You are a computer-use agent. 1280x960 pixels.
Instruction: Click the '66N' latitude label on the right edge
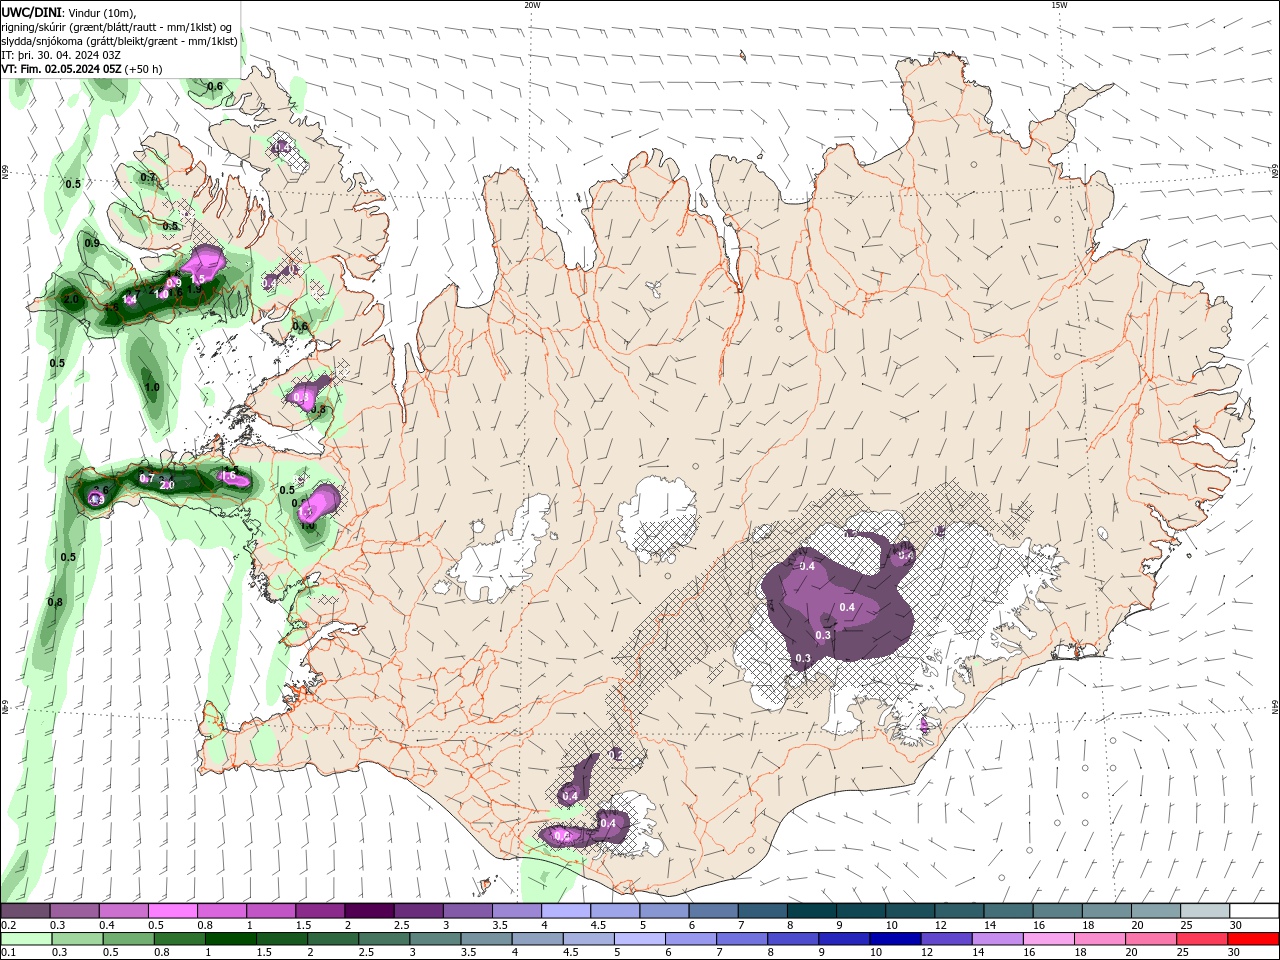click(1275, 172)
